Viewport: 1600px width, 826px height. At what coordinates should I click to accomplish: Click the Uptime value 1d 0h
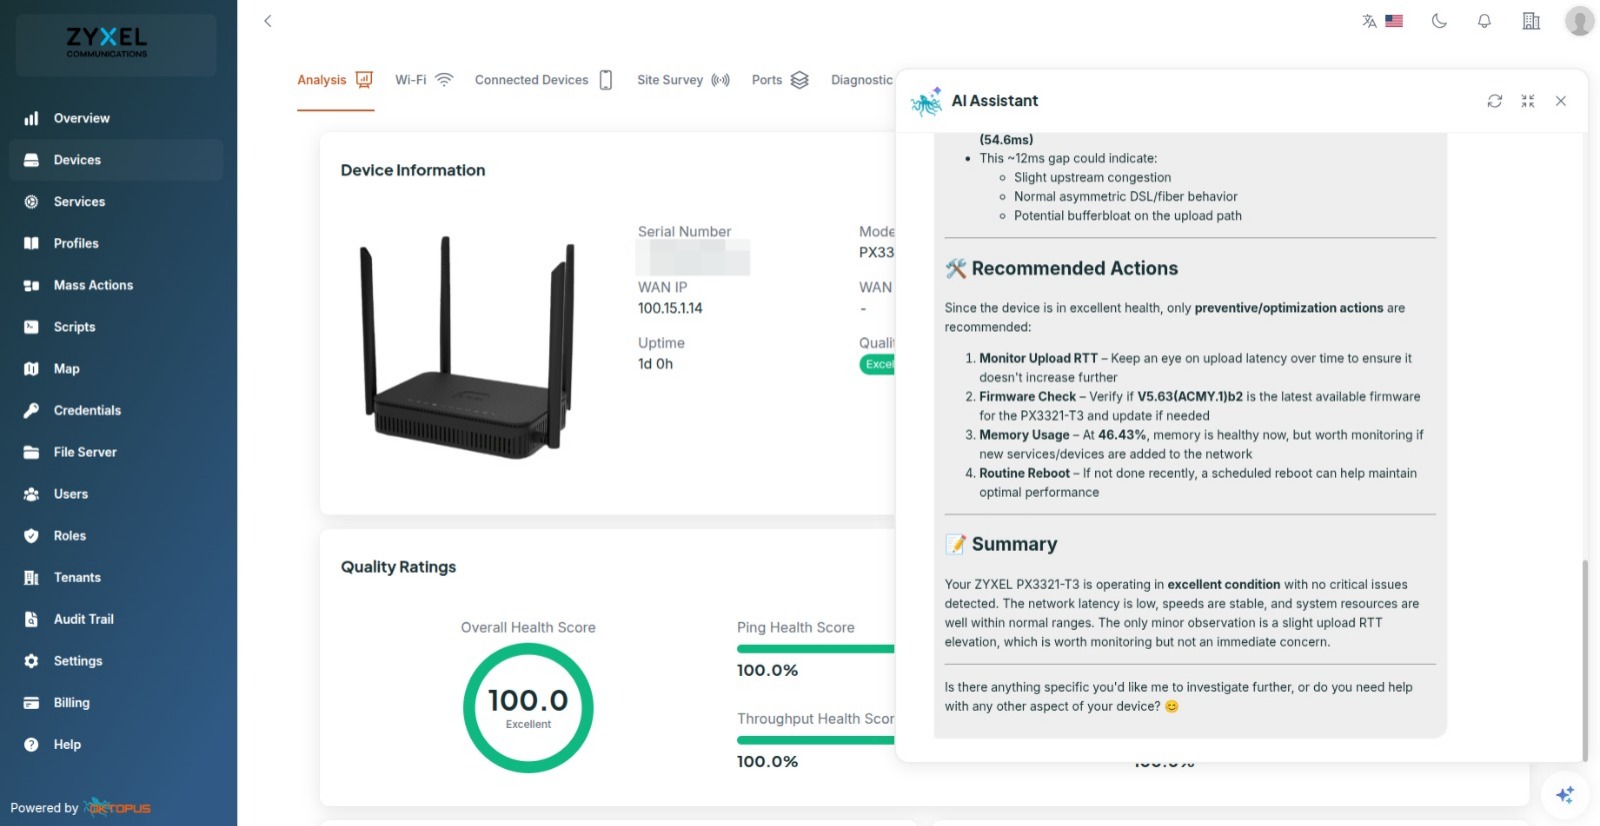(655, 364)
